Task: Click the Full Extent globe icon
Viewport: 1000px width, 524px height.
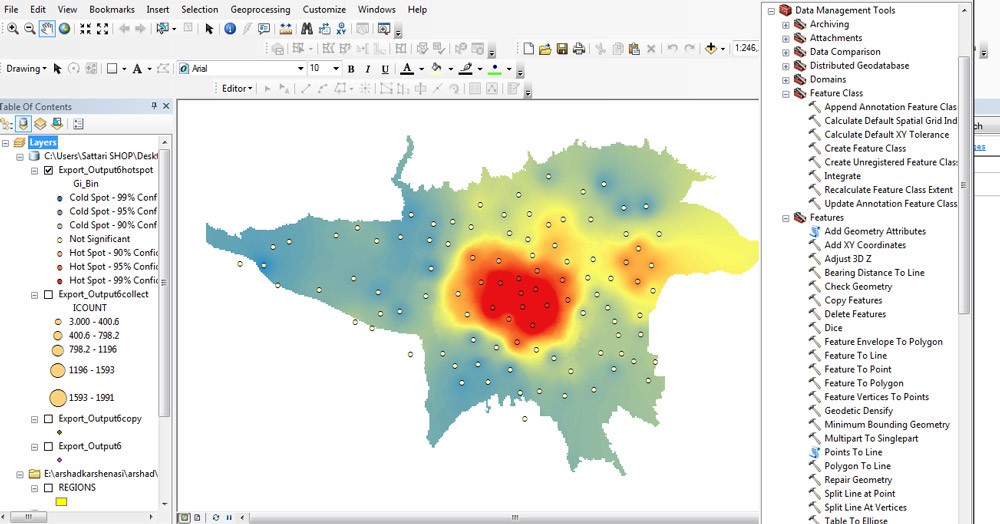Action: point(64,29)
